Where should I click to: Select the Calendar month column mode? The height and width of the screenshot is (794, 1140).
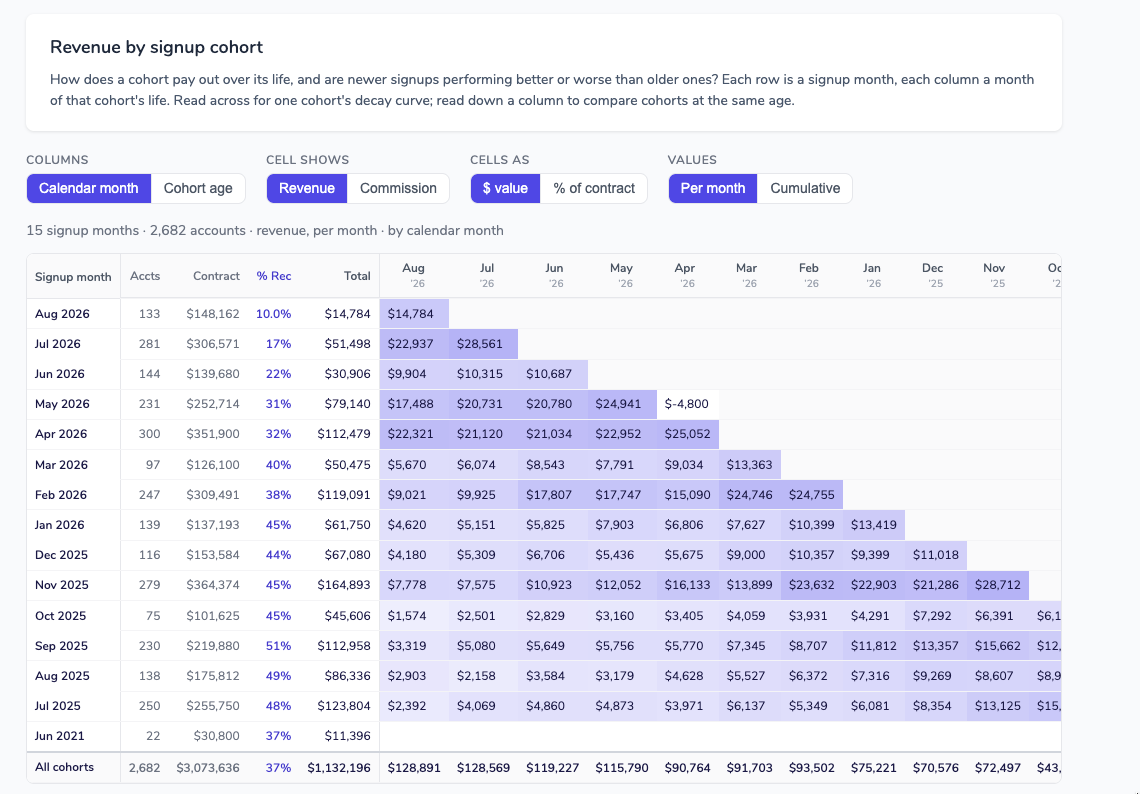pyautogui.click(x=89, y=188)
